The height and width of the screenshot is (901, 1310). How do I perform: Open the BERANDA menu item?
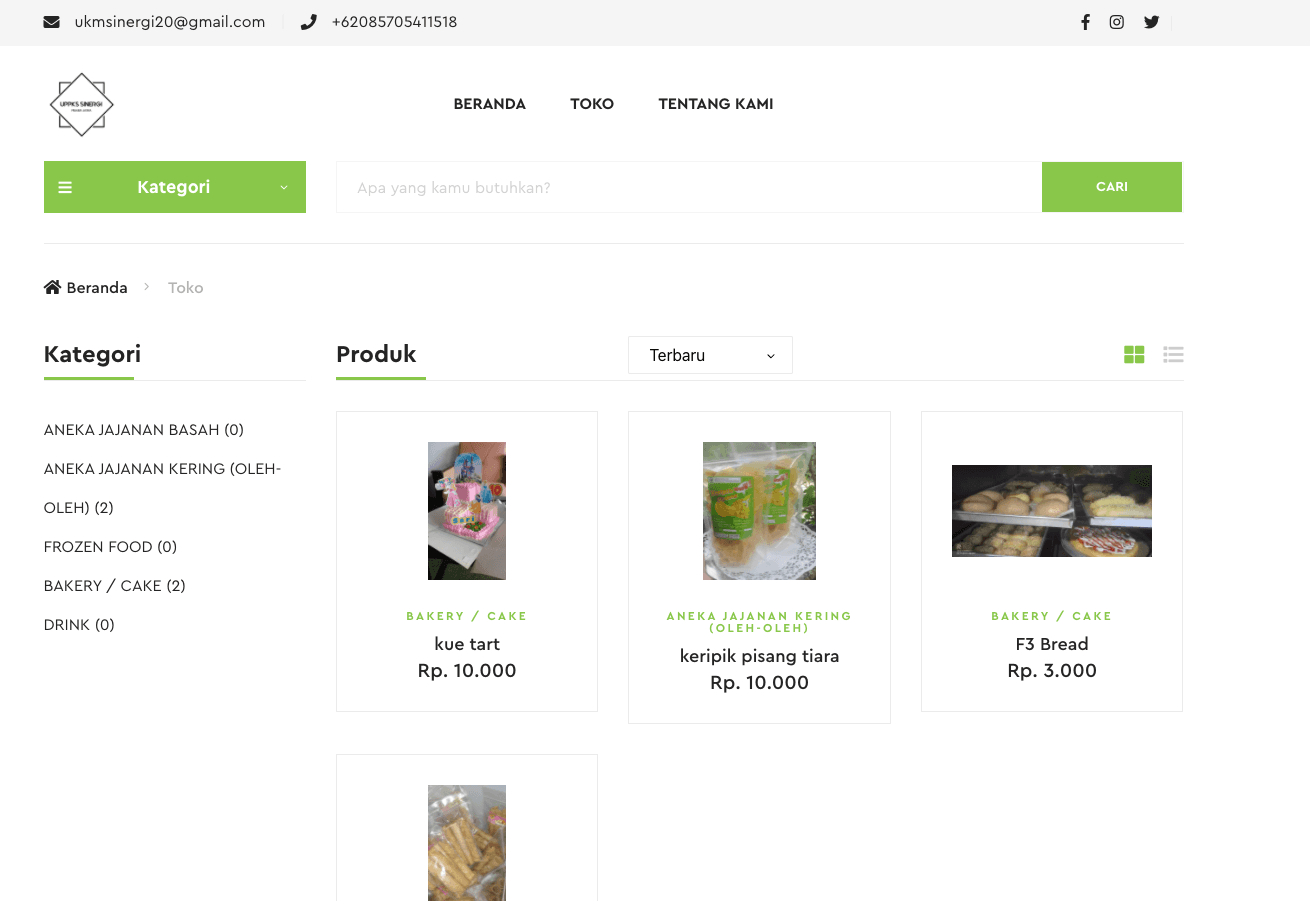(489, 104)
